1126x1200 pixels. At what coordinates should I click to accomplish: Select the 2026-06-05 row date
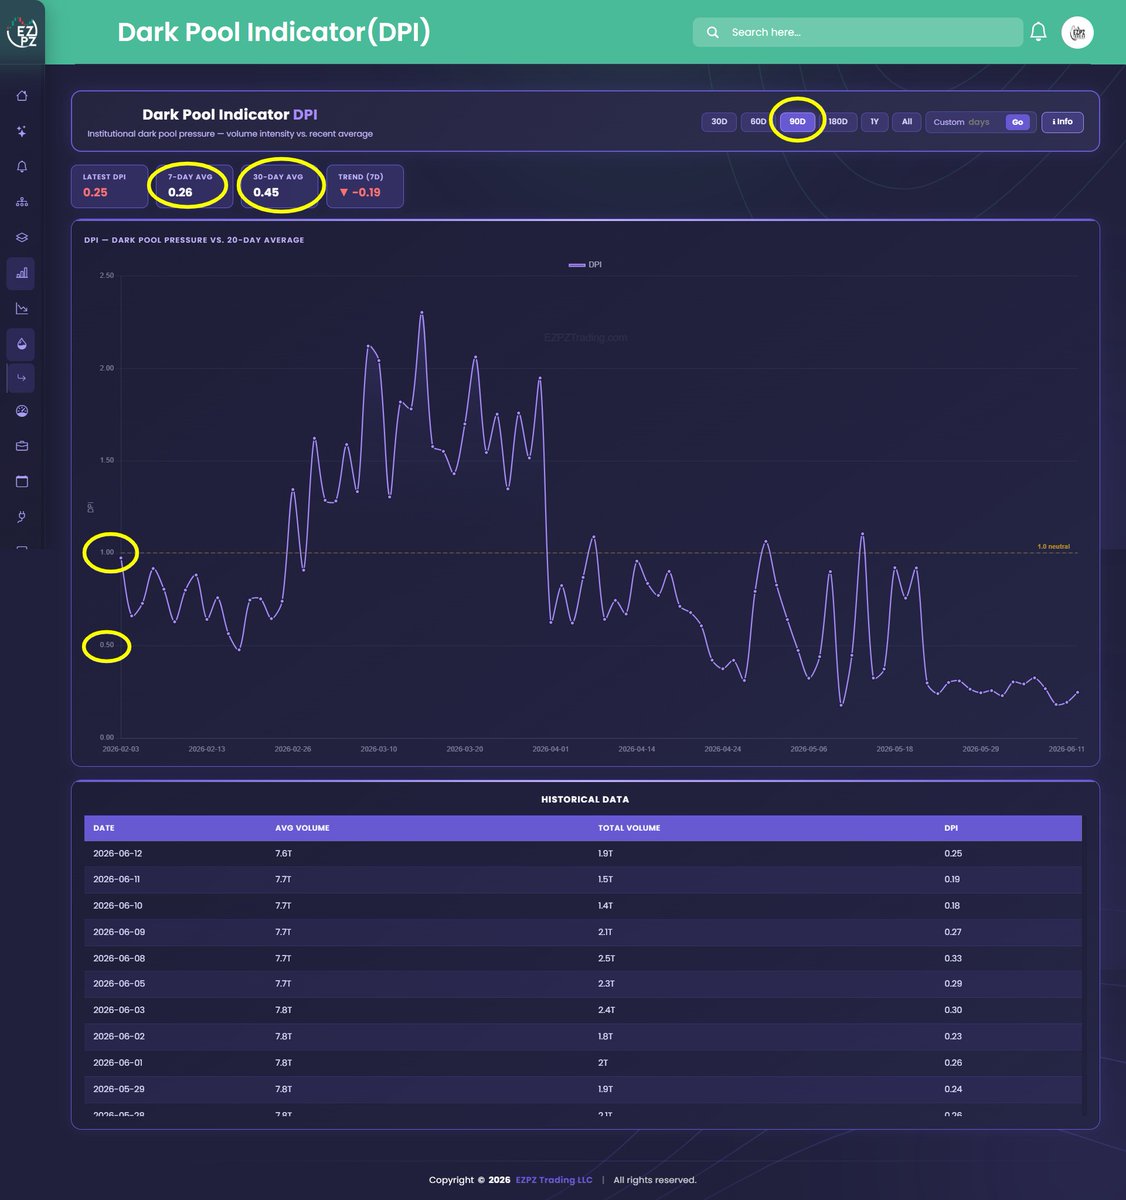click(x=119, y=983)
